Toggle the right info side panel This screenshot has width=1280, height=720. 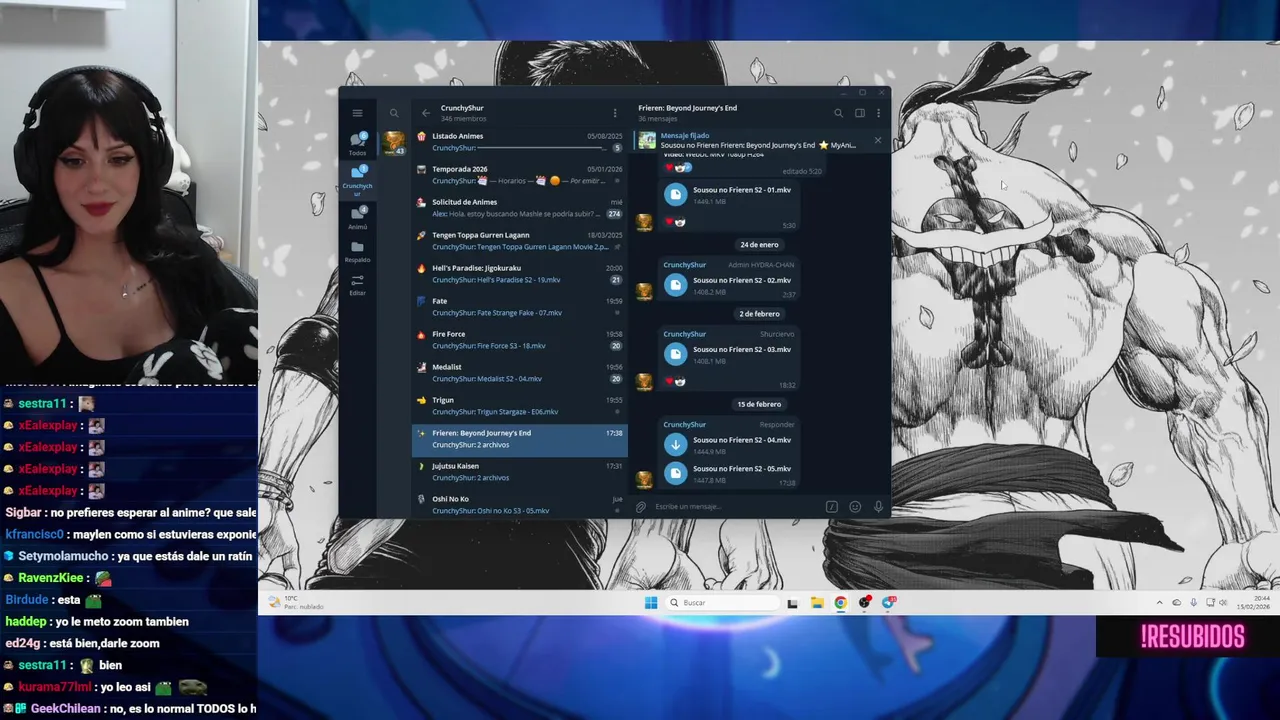click(860, 113)
